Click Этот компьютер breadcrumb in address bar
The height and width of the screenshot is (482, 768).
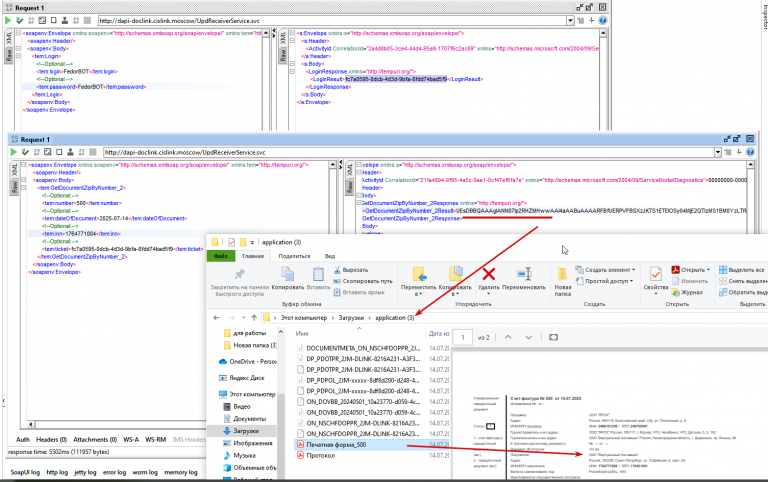click(x=304, y=318)
